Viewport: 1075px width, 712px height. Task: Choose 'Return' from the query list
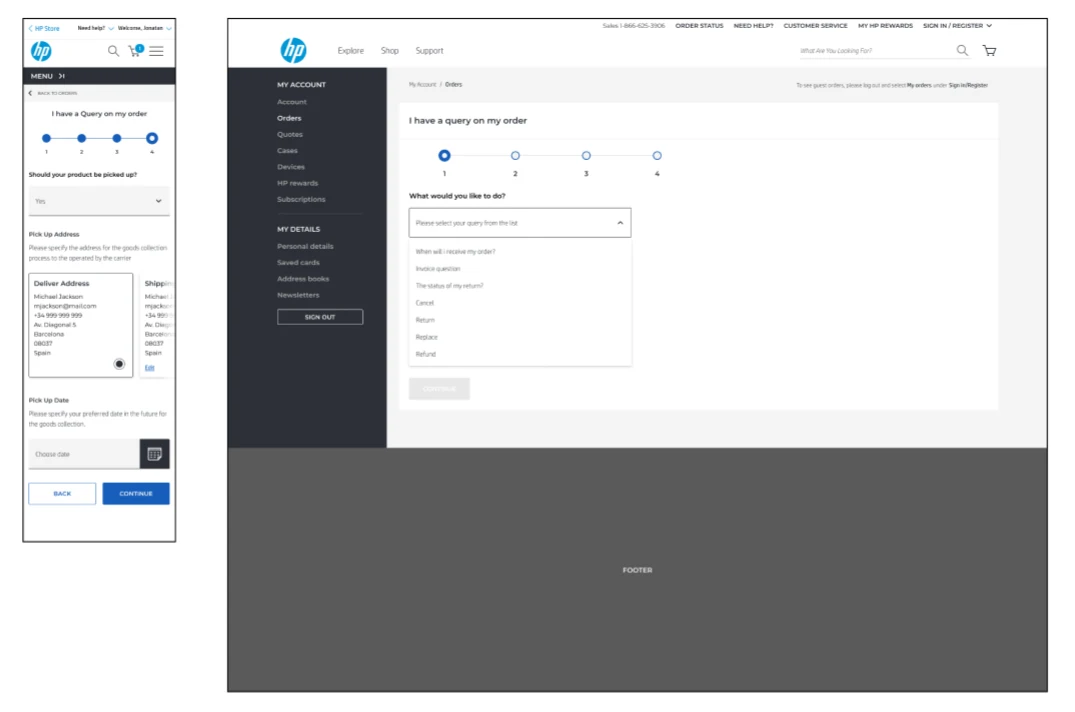tap(425, 321)
